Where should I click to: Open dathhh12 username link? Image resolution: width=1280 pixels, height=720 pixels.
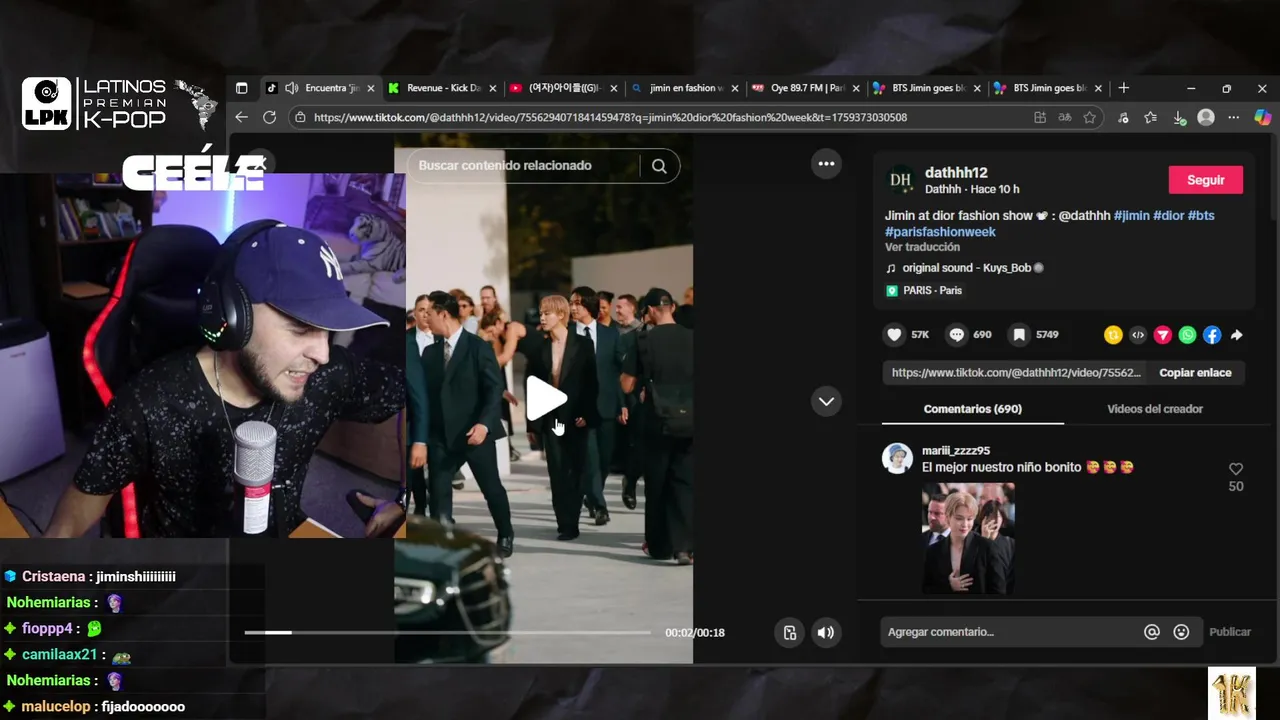click(x=956, y=173)
